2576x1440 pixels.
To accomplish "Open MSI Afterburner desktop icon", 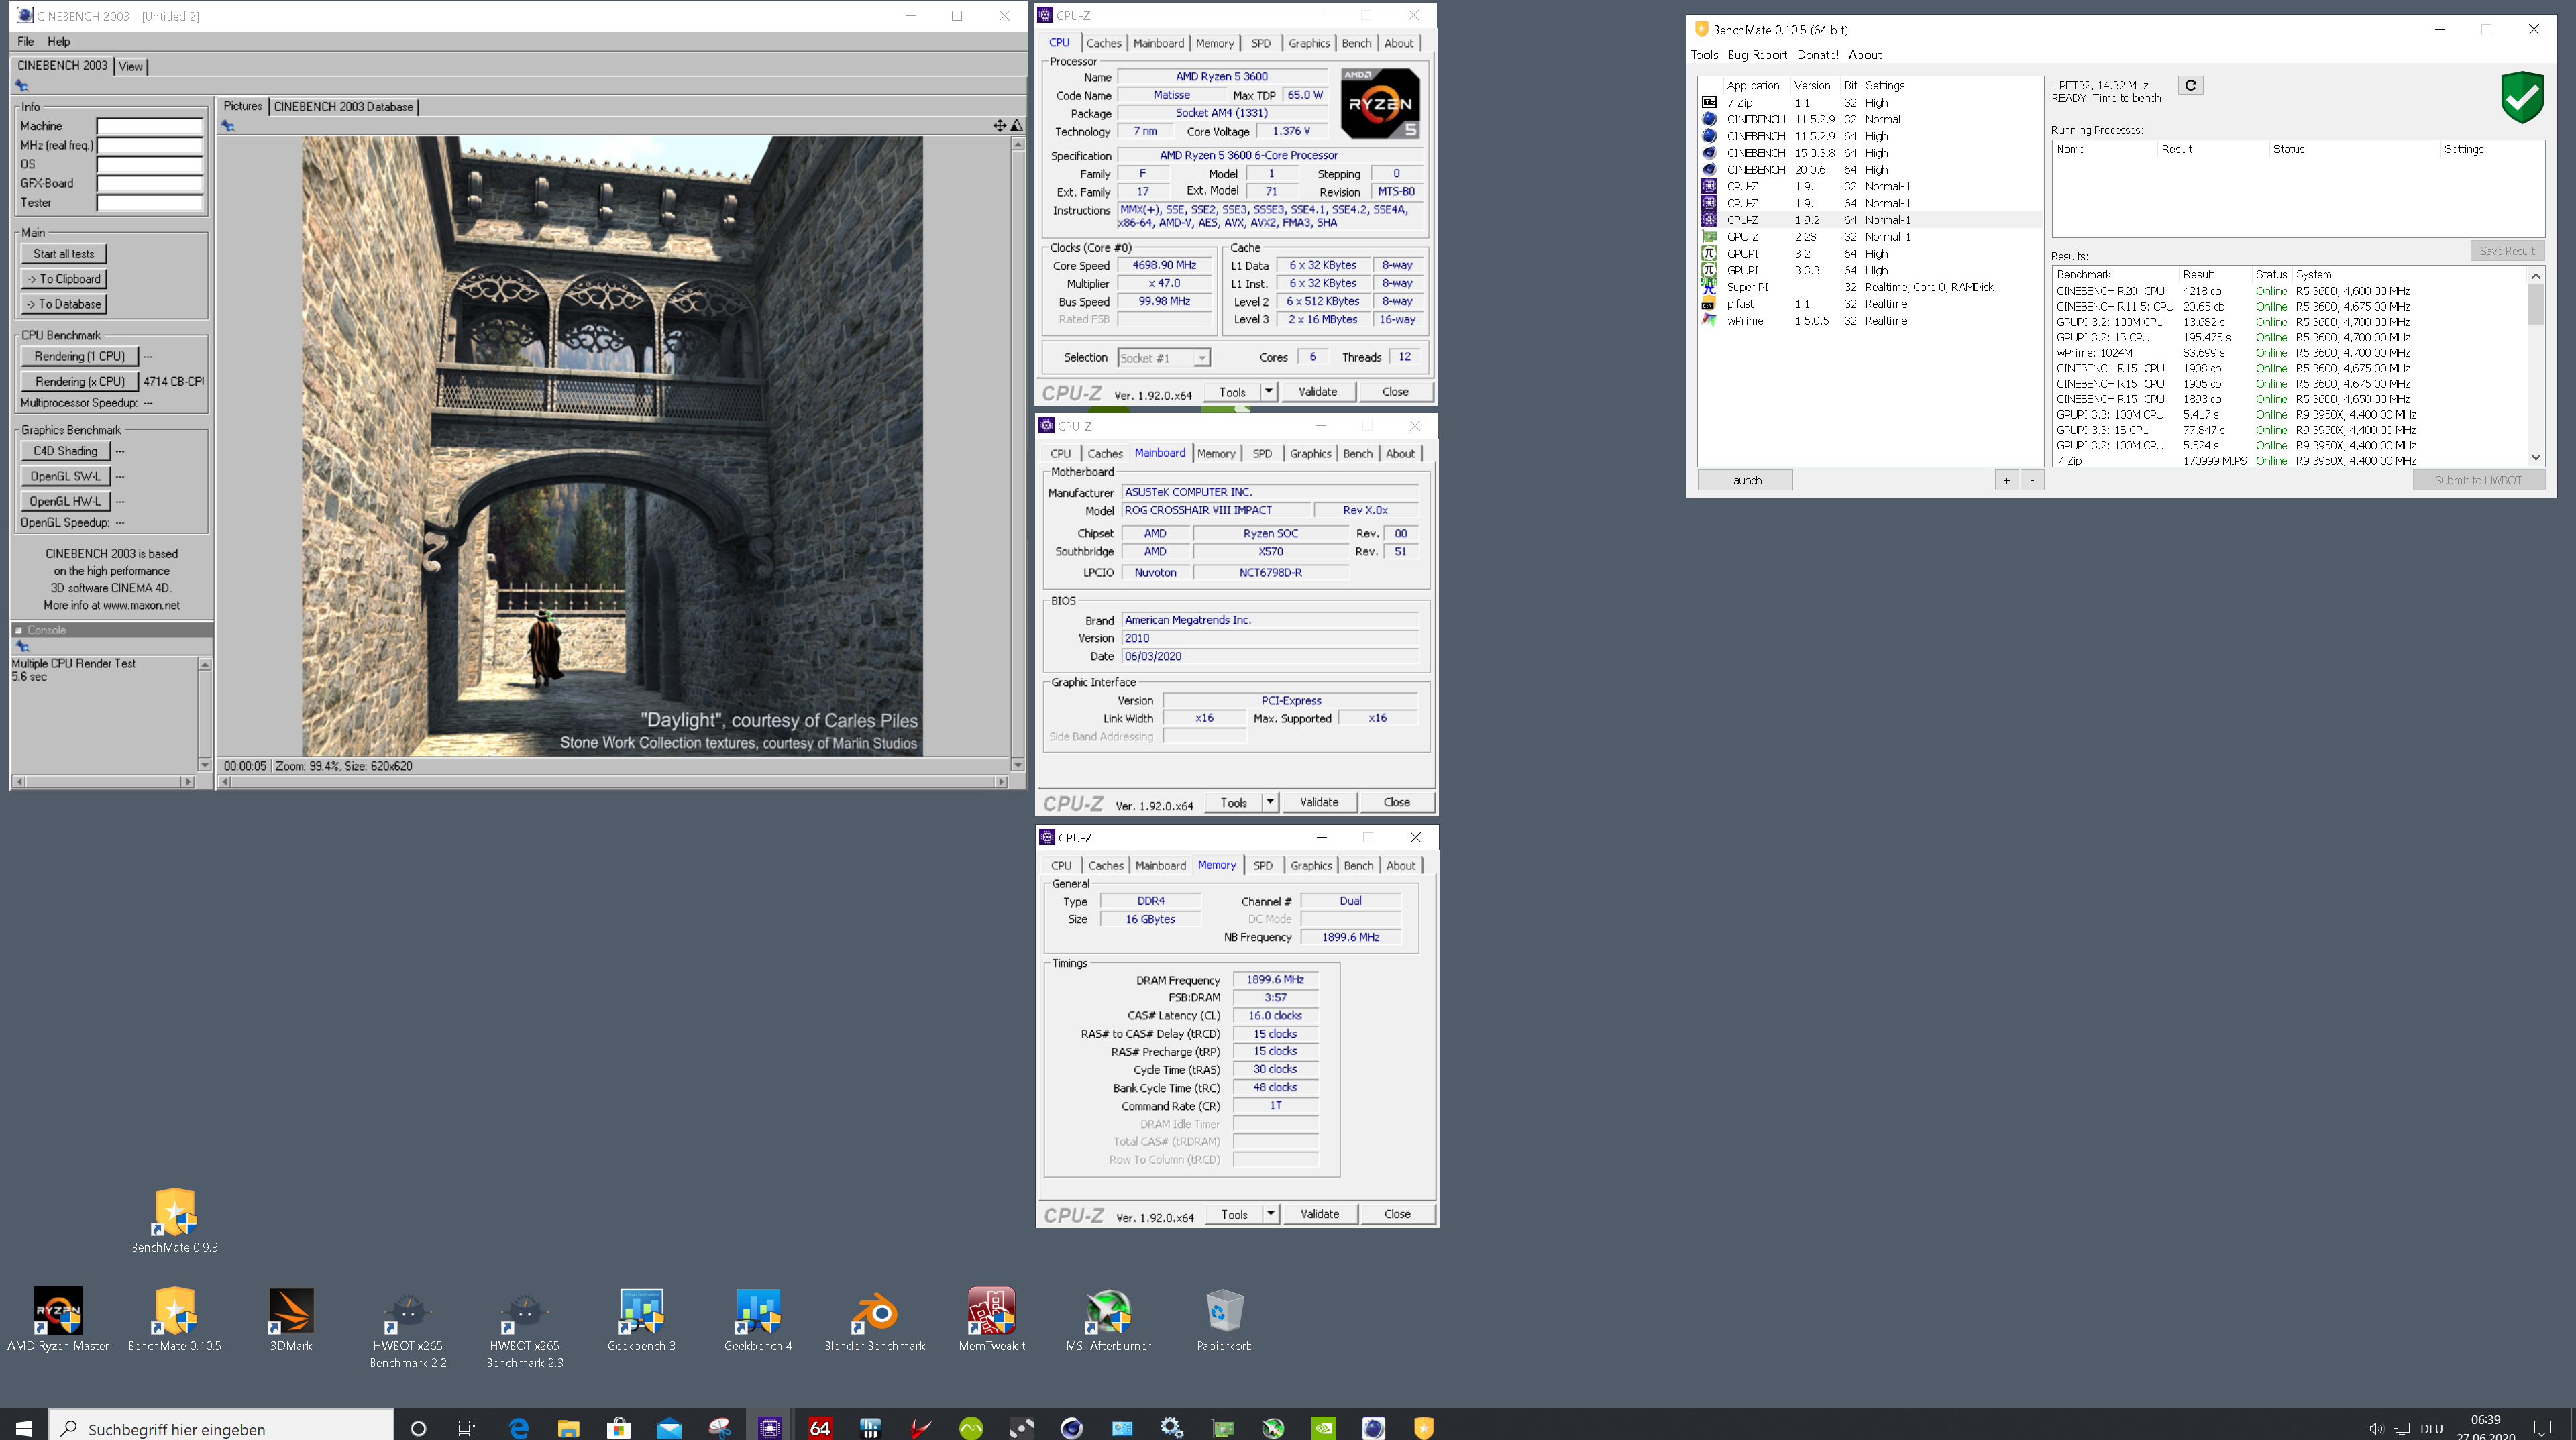I will point(1108,1319).
